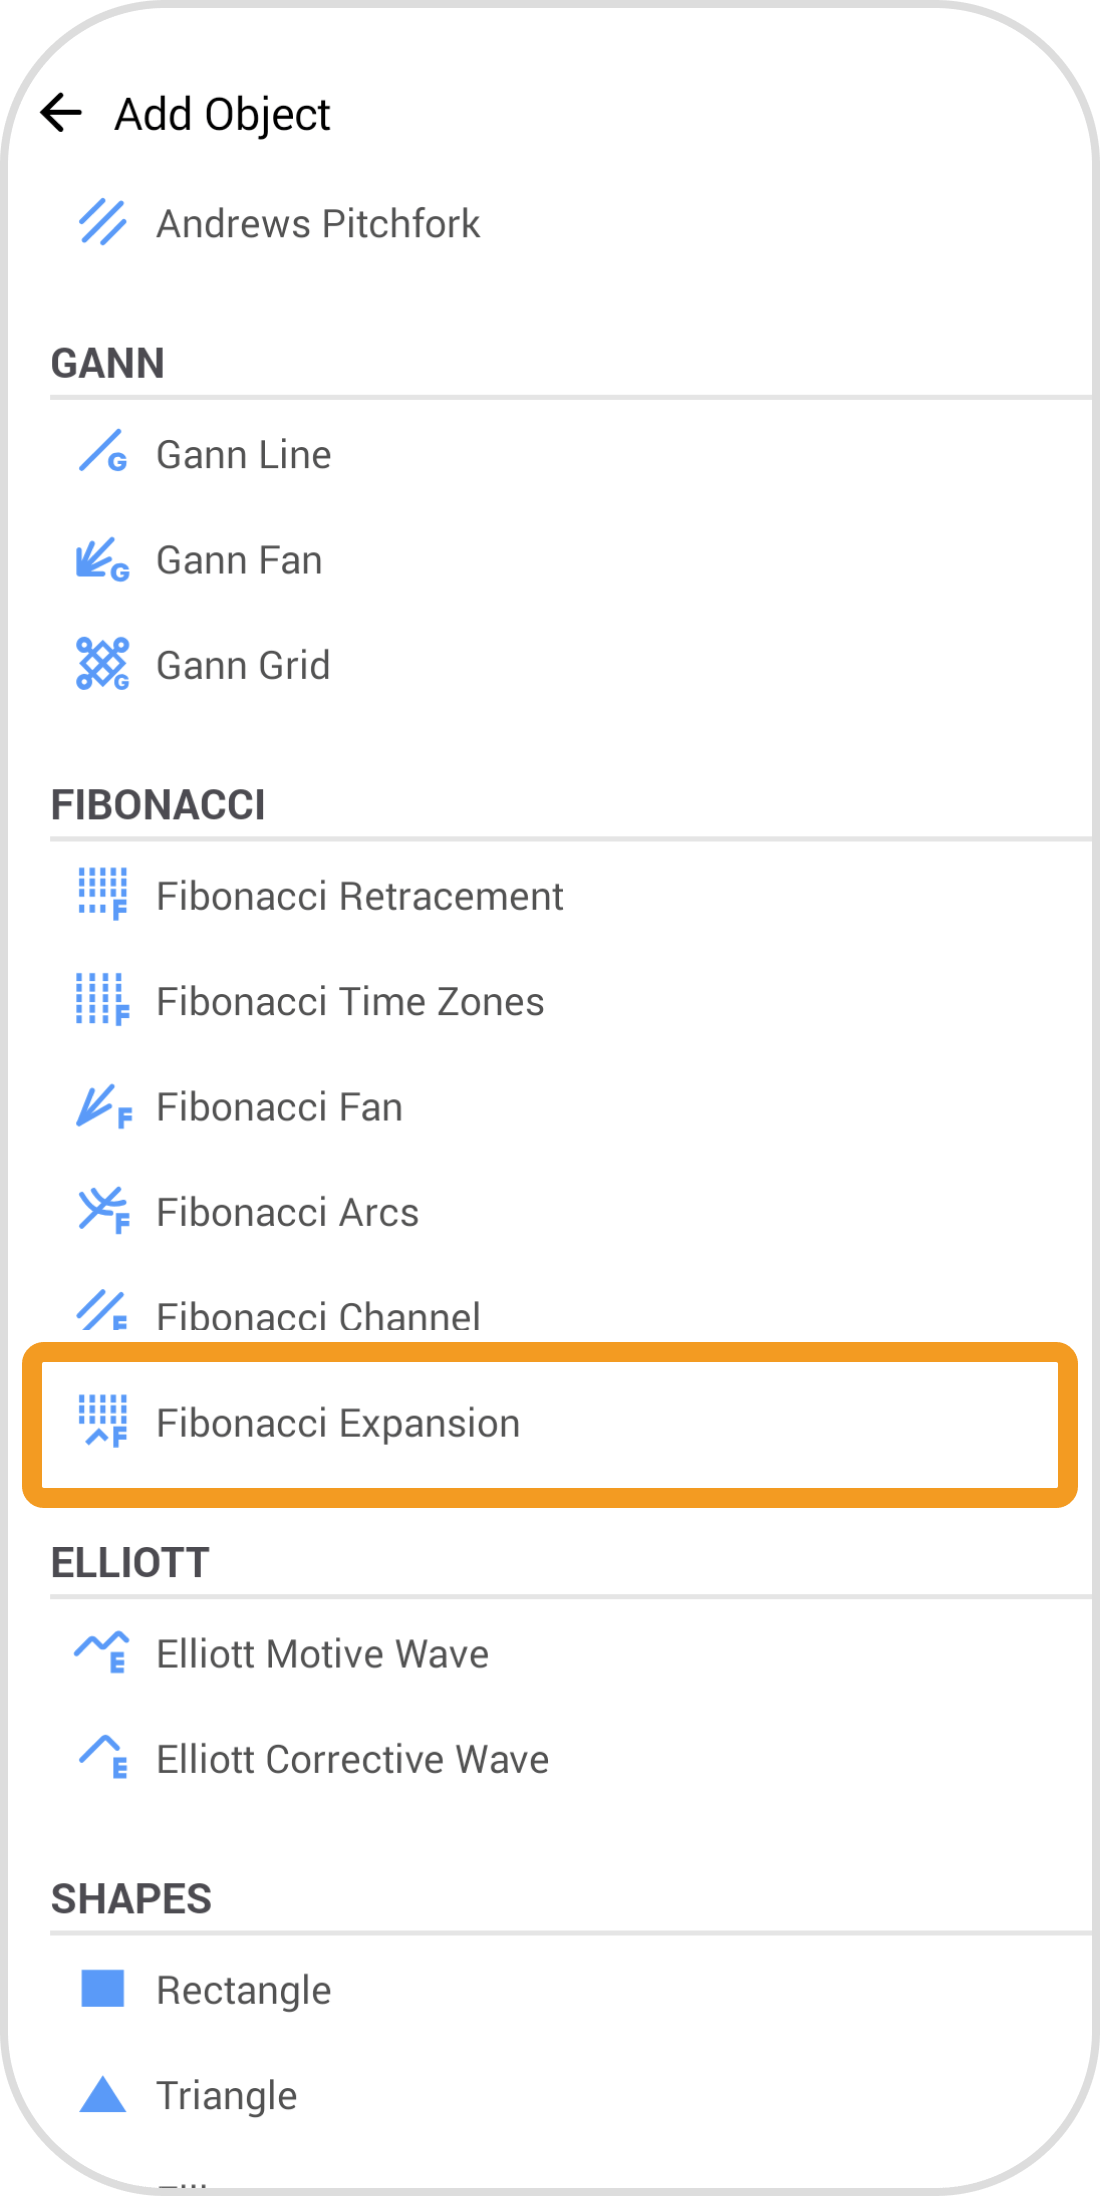Tap the Fibonacci Retracement icon

click(102, 894)
